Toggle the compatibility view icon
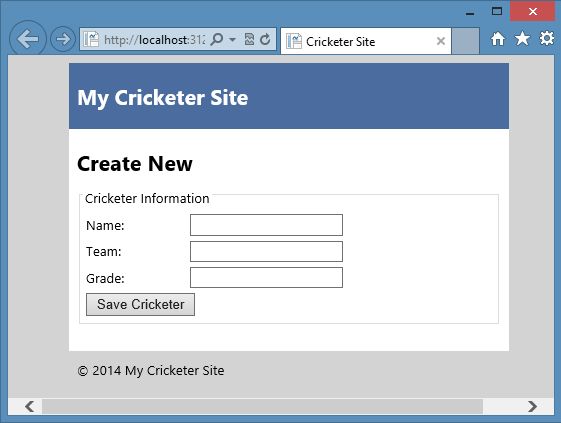The image size is (561, 423). (249, 39)
